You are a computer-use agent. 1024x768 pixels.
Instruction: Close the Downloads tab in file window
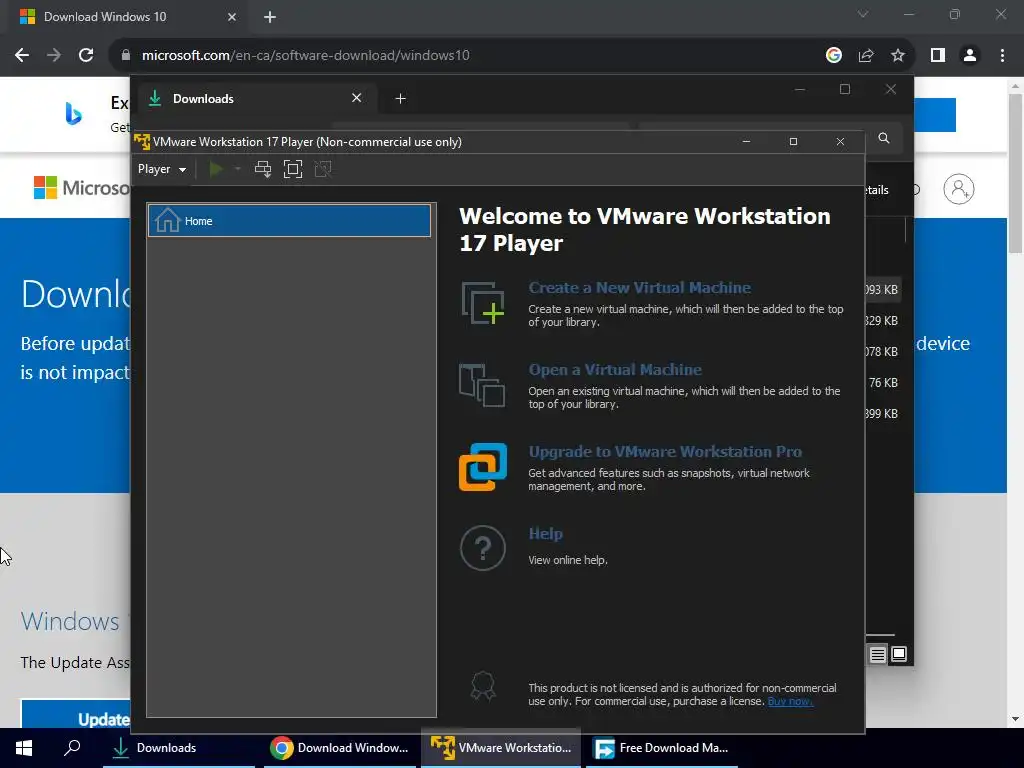pos(357,98)
